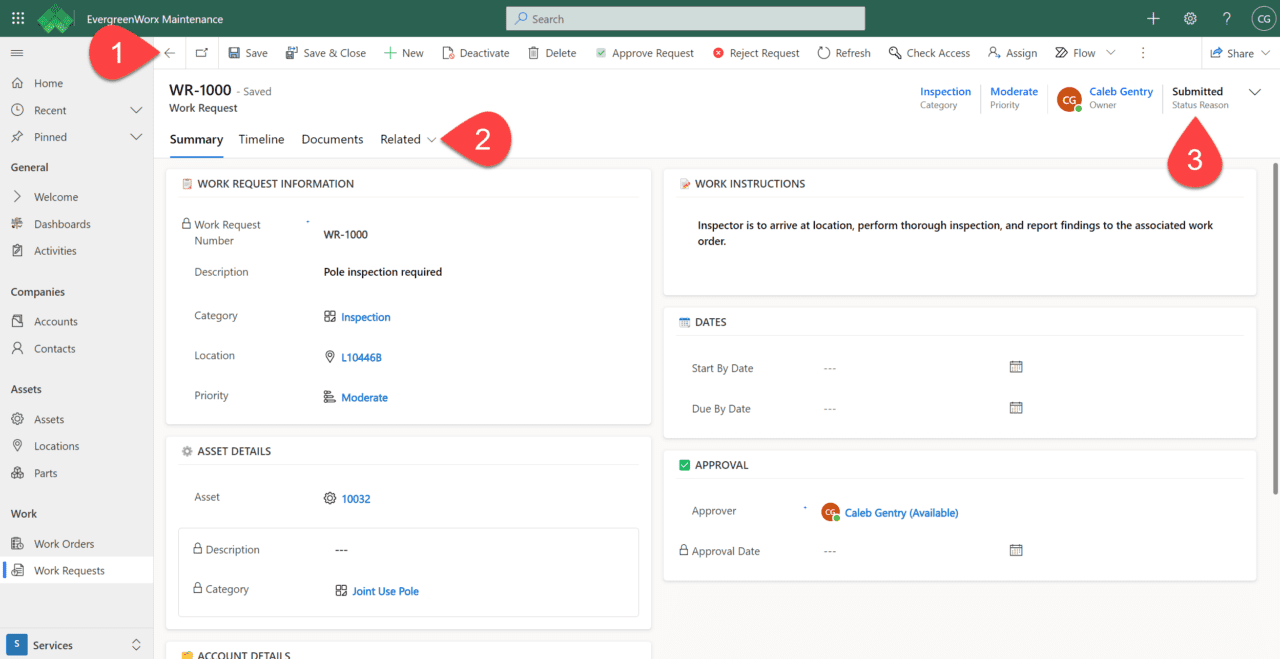Switch to the Summary tab
1280x659 pixels.
(x=196, y=139)
